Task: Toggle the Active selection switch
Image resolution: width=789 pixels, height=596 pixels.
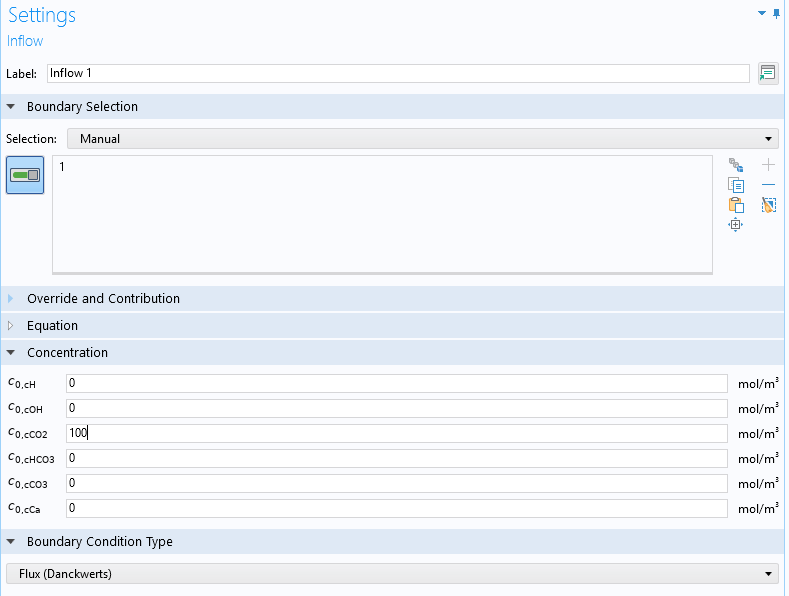Action: pyautogui.click(x=25, y=175)
